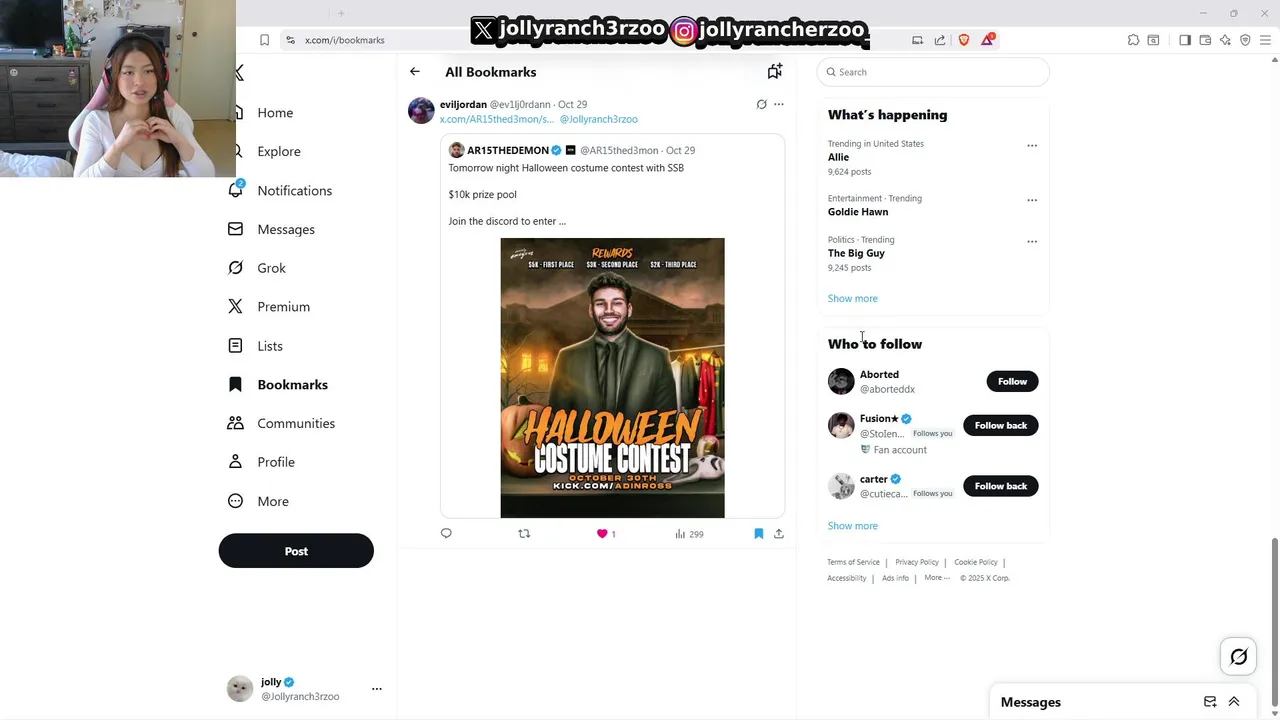Open Messages in the sidebar

point(286,230)
